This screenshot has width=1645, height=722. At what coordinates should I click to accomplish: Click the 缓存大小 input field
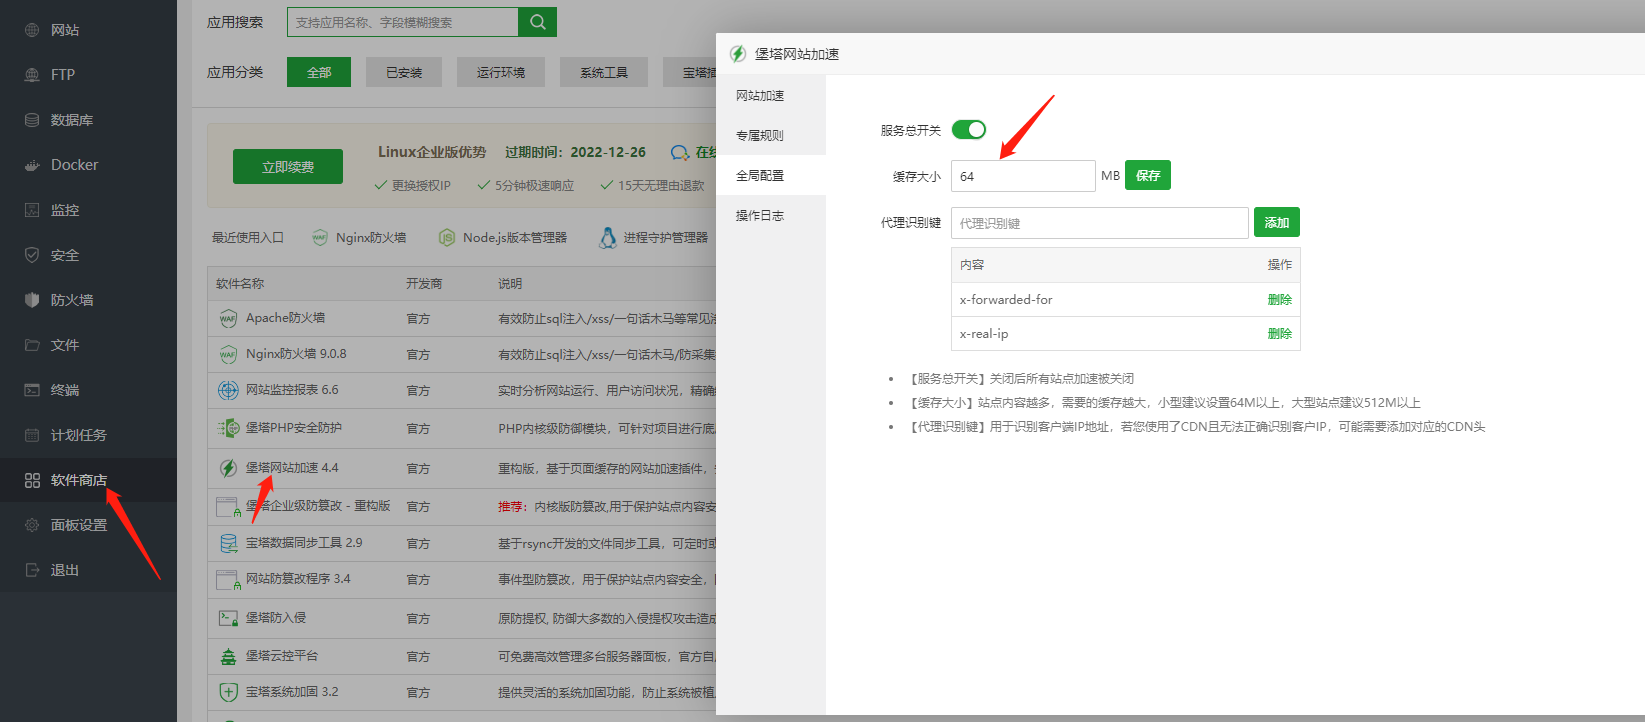pos(1023,176)
